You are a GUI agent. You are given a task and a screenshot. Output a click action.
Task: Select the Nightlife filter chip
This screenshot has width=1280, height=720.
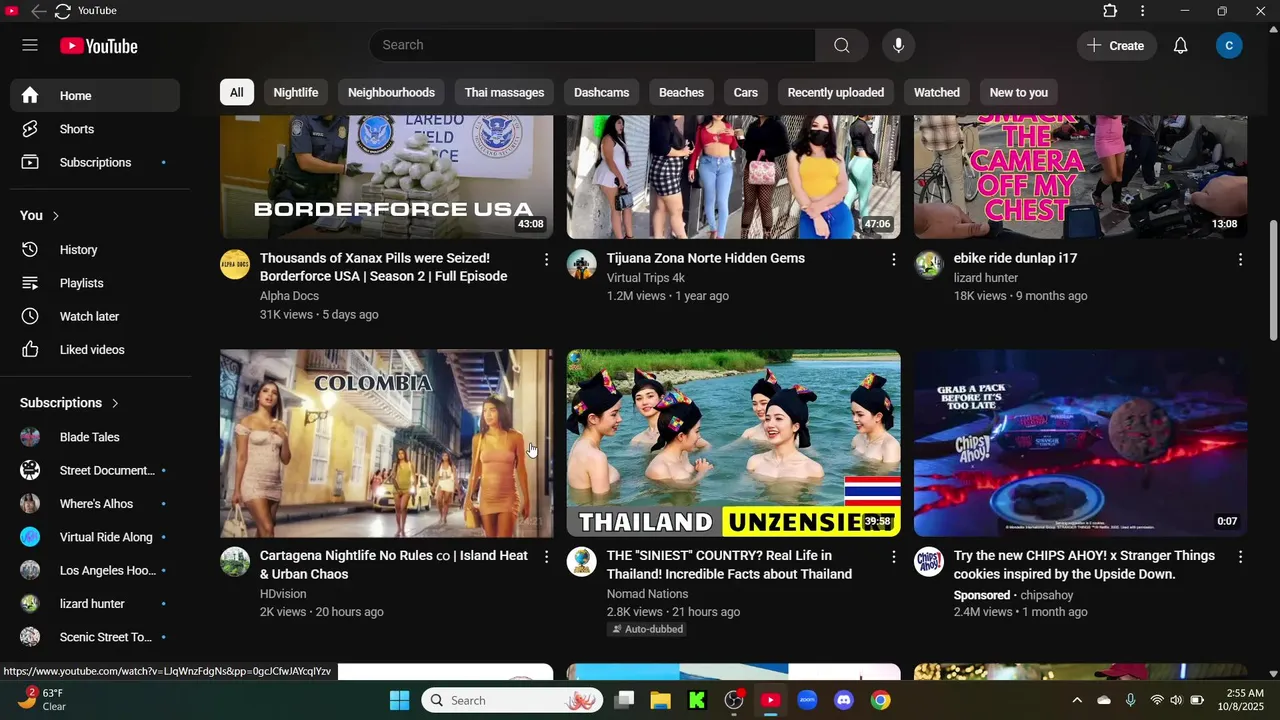(x=296, y=92)
